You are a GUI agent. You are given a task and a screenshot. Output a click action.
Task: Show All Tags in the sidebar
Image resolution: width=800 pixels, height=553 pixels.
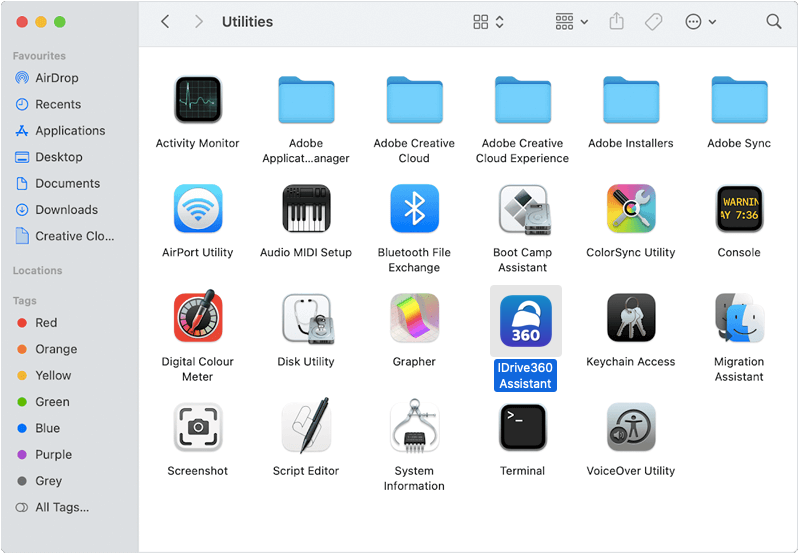click(x=52, y=508)
